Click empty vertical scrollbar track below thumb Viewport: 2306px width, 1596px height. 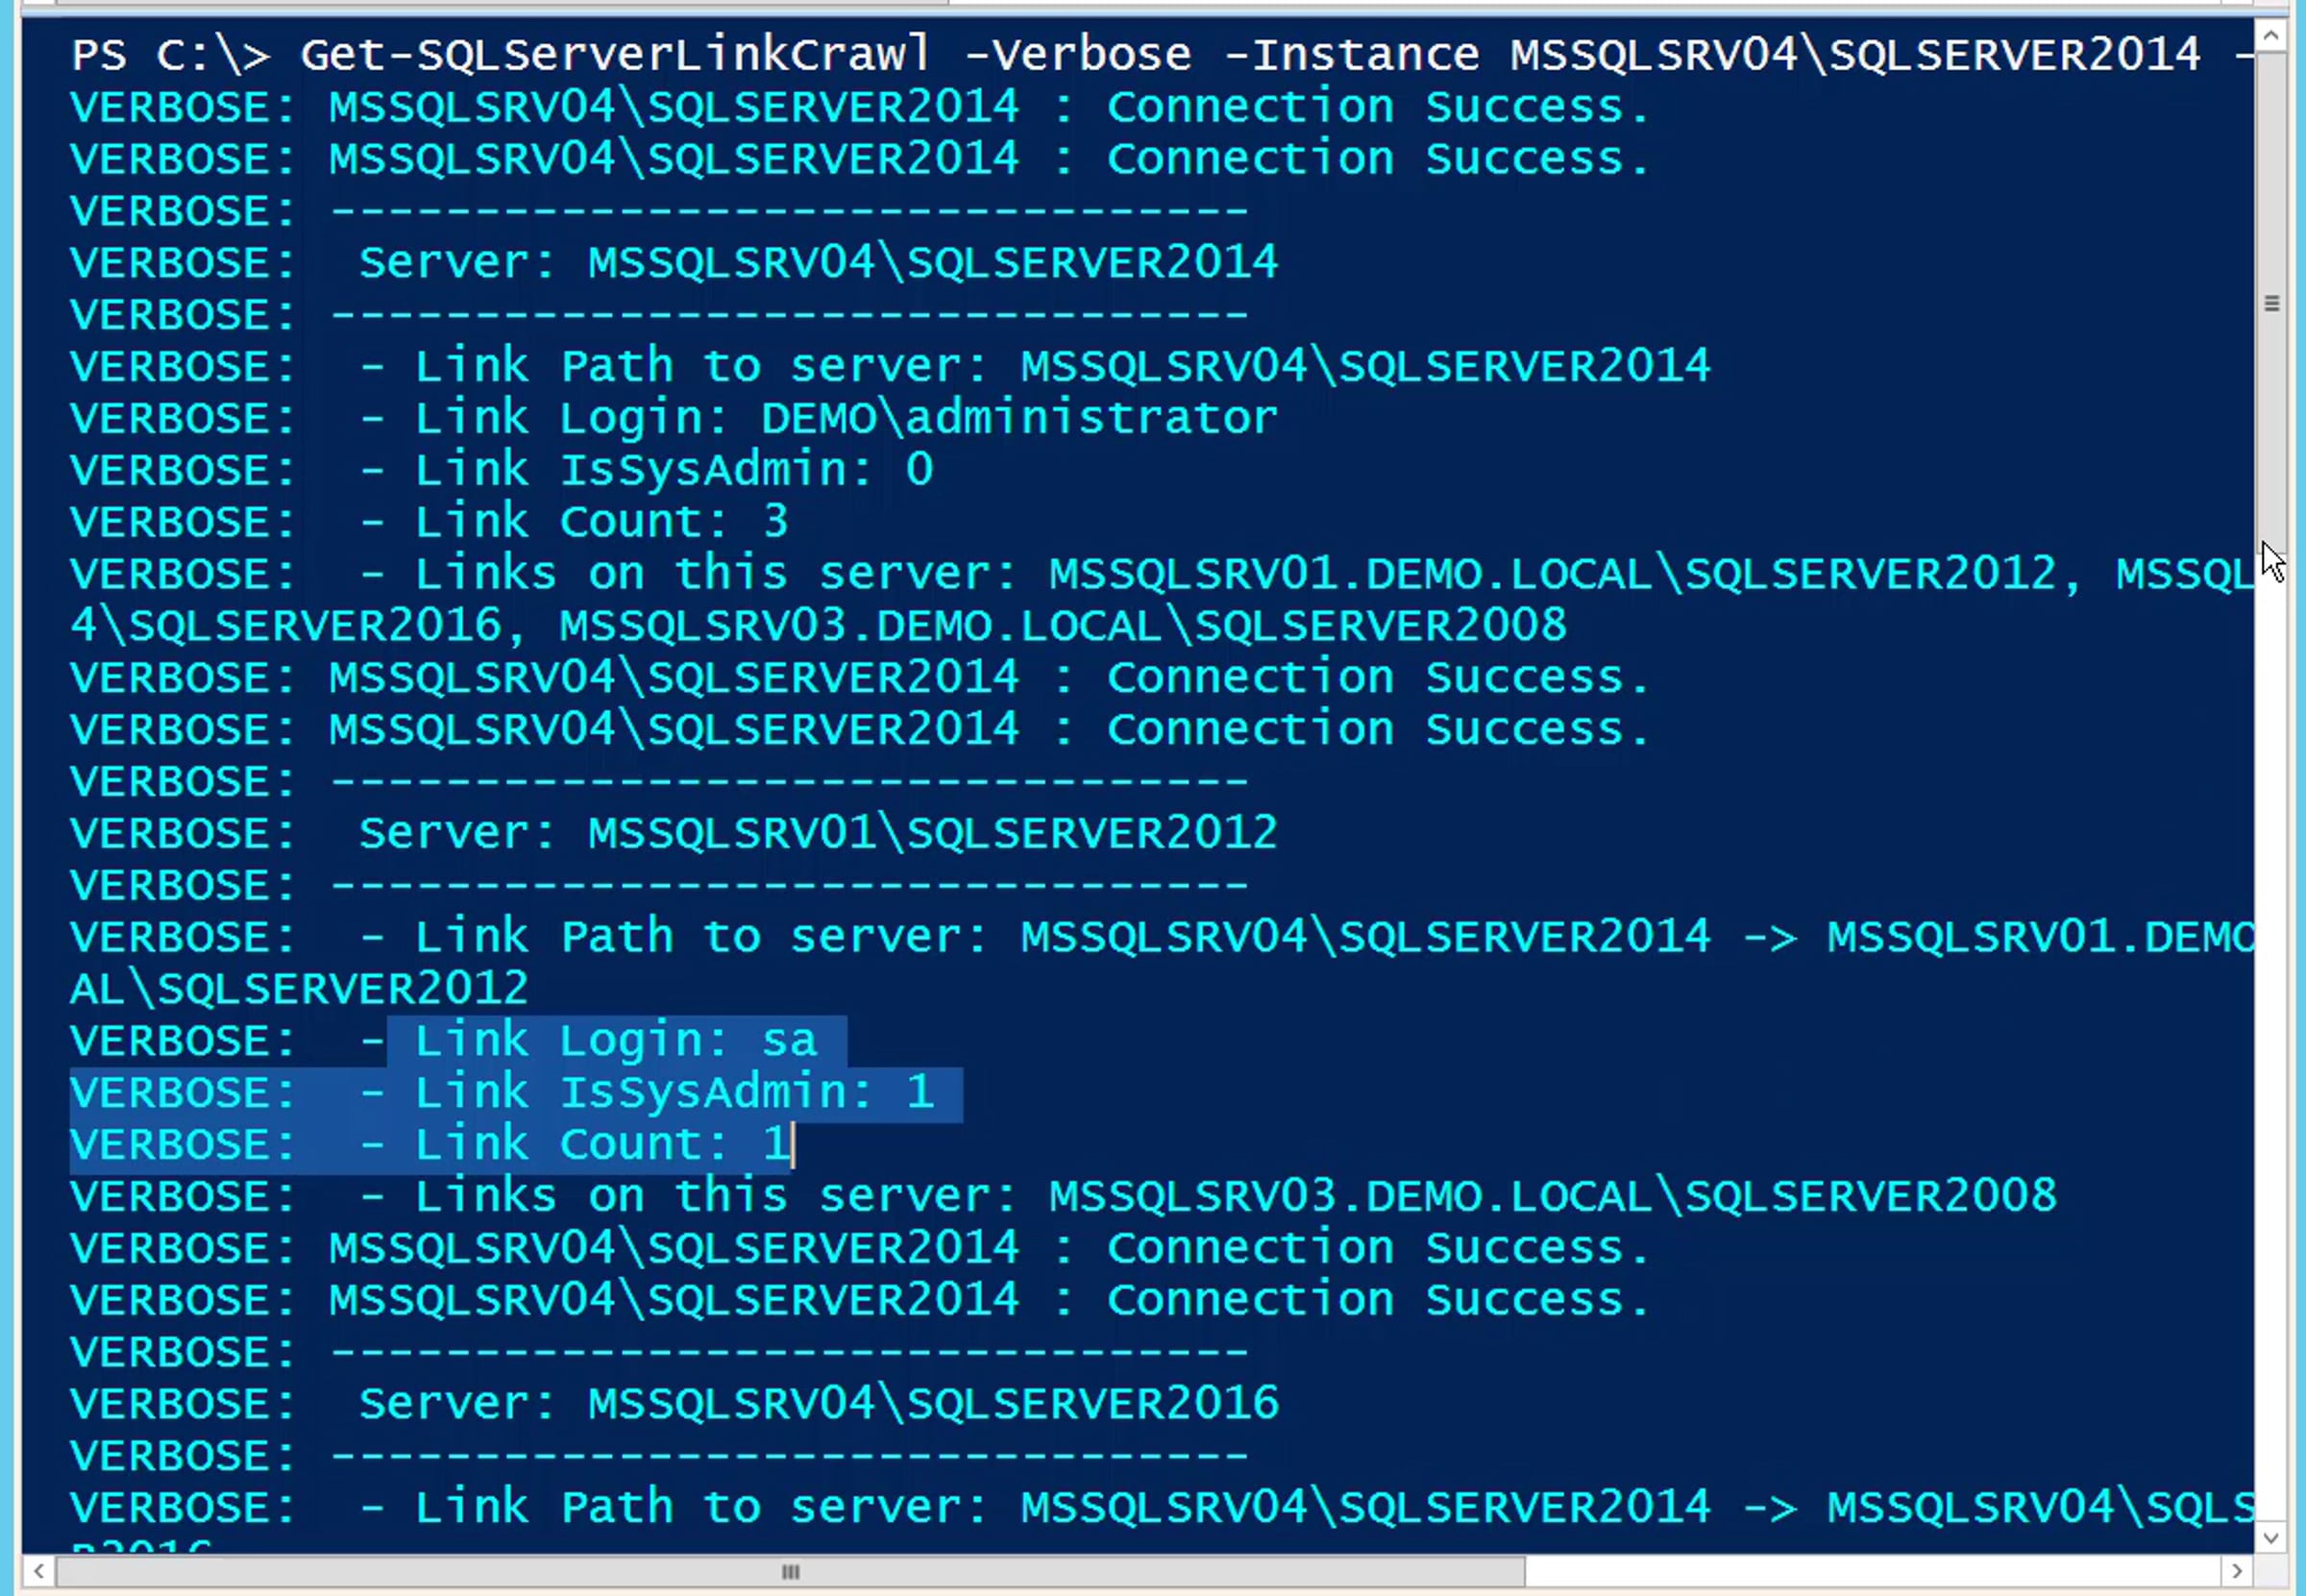2270,1030
